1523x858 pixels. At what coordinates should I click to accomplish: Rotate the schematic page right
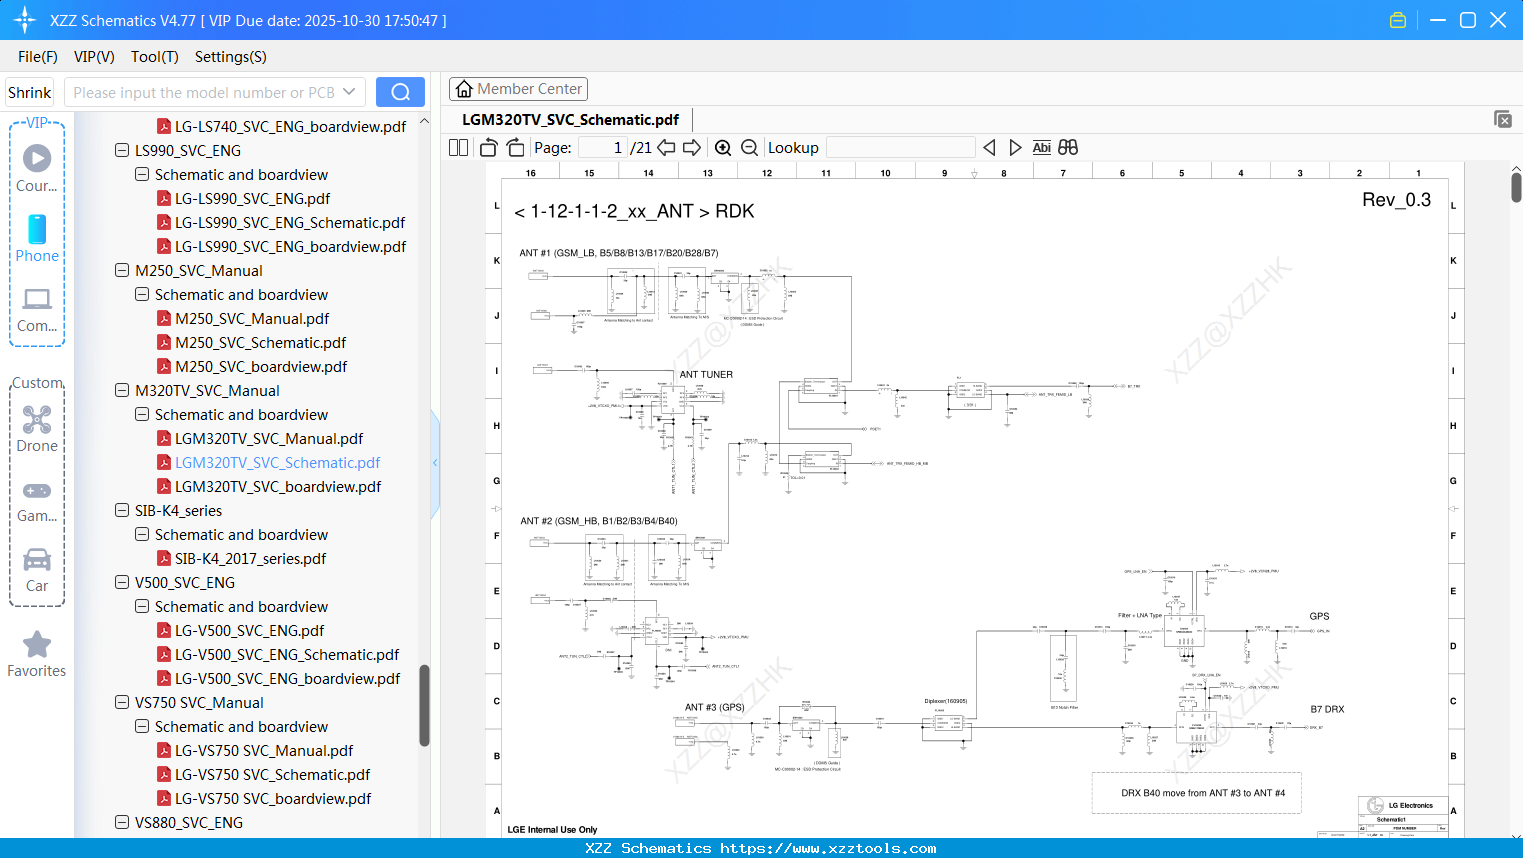[515, 147]
